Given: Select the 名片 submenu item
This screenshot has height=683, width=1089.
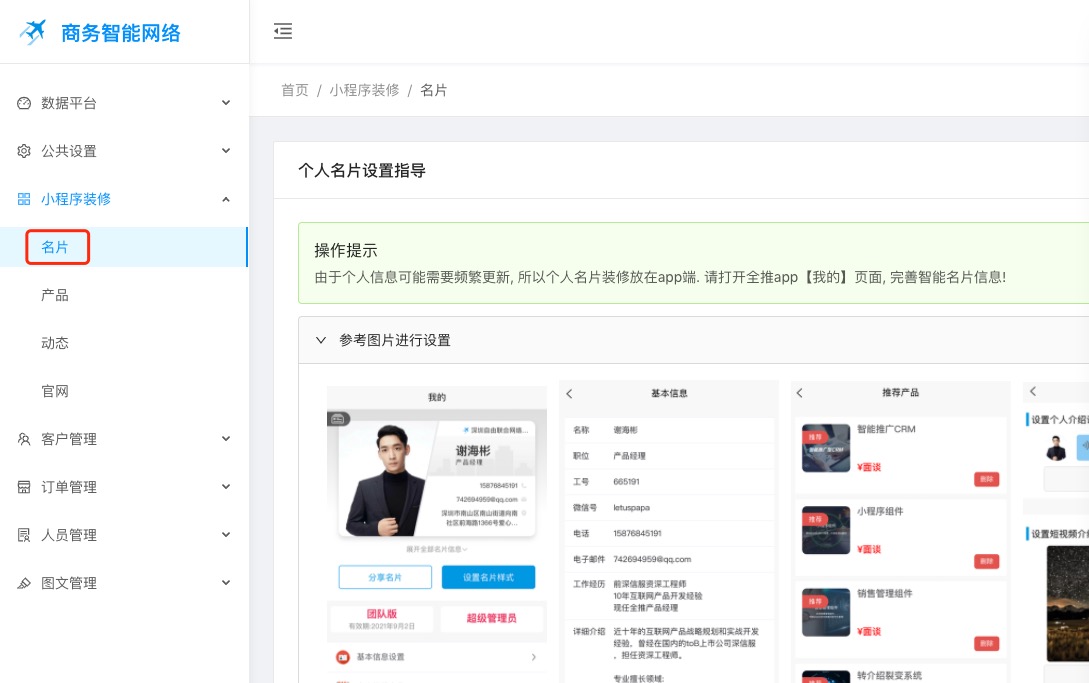Looking at the screenshot, I should pyautogui.click(x=124, y=247).
